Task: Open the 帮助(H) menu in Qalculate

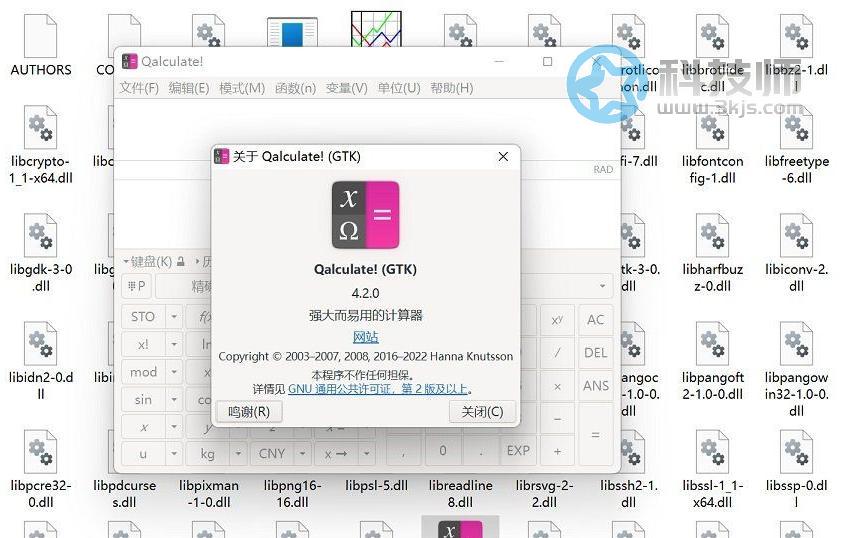Action: tap(452, 88)
